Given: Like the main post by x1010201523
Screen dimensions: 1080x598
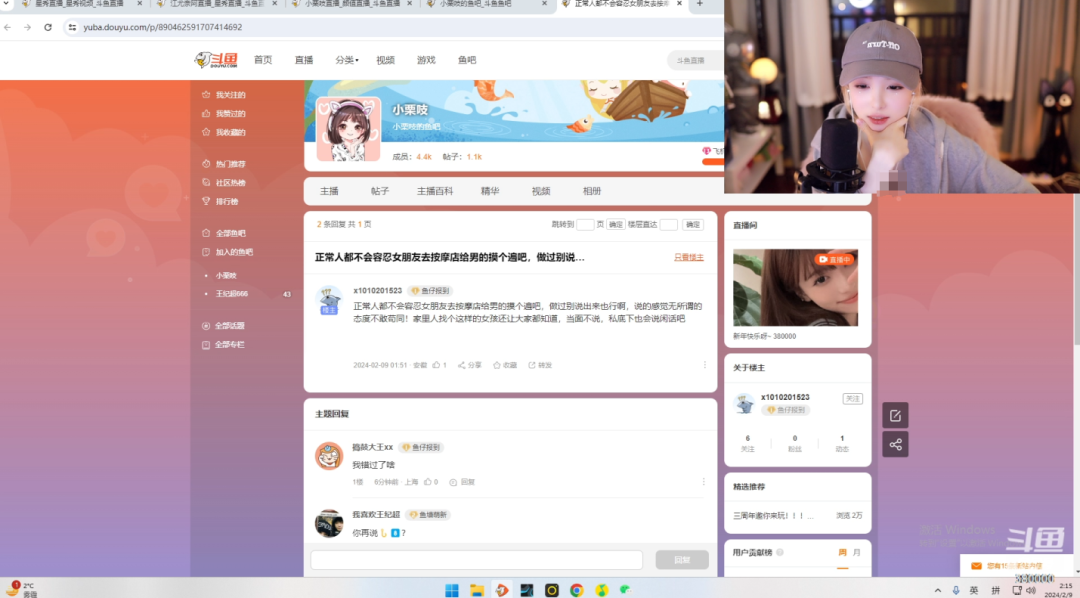Looking at the screenshot, I should 439,365.
